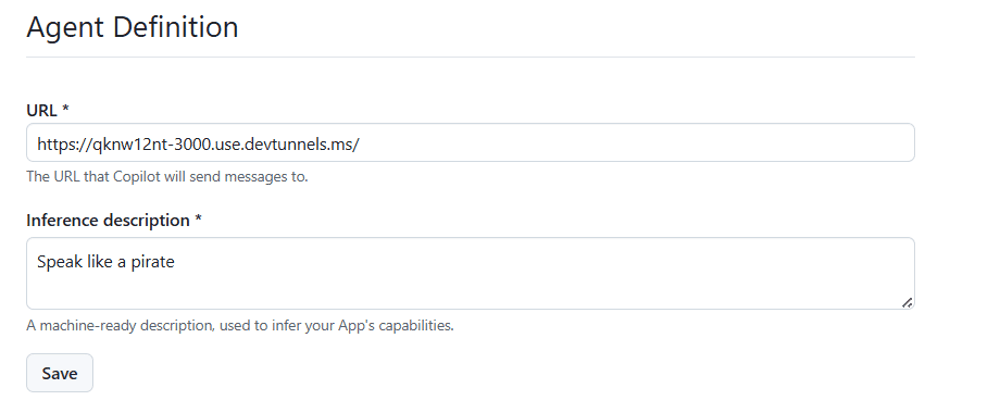Click the machine-ready description helper text
The height and width of the screenshot is (413, 1000).
[240, 326]
